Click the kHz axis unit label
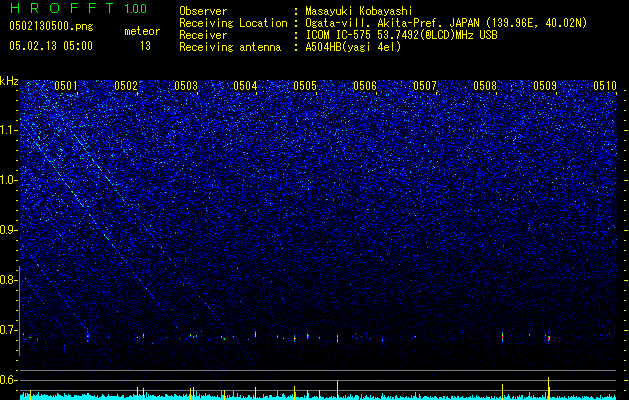 pos(9,81)
